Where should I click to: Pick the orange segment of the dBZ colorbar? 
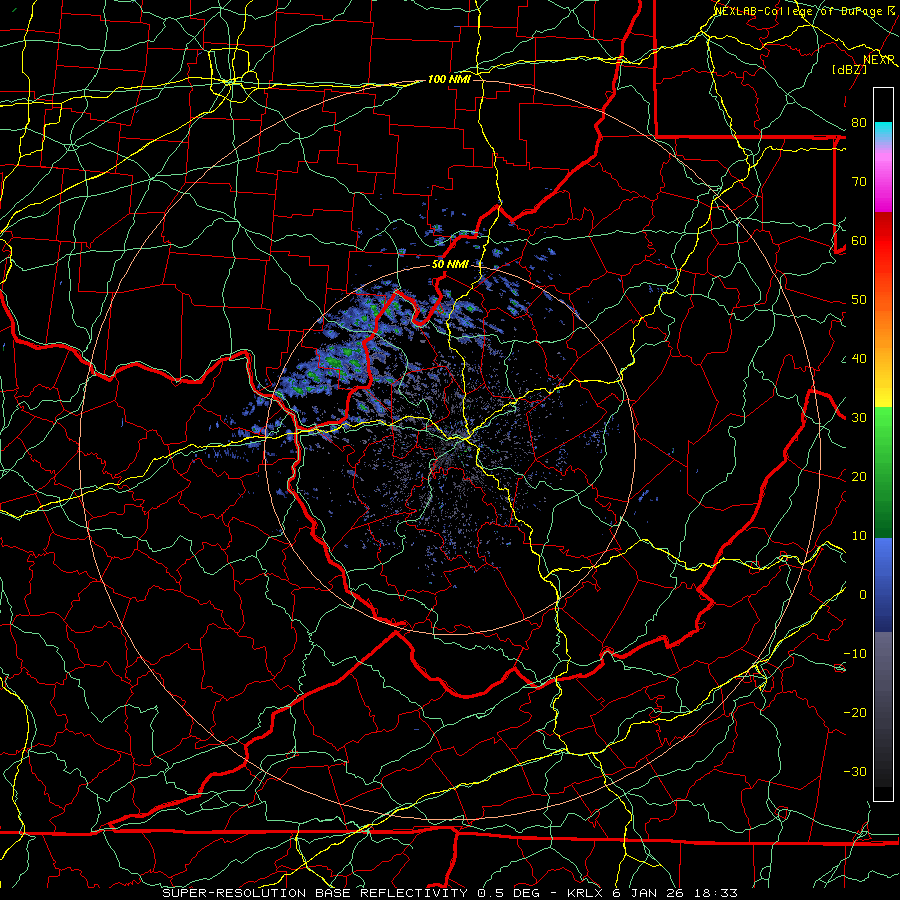(x=883, y=330)
